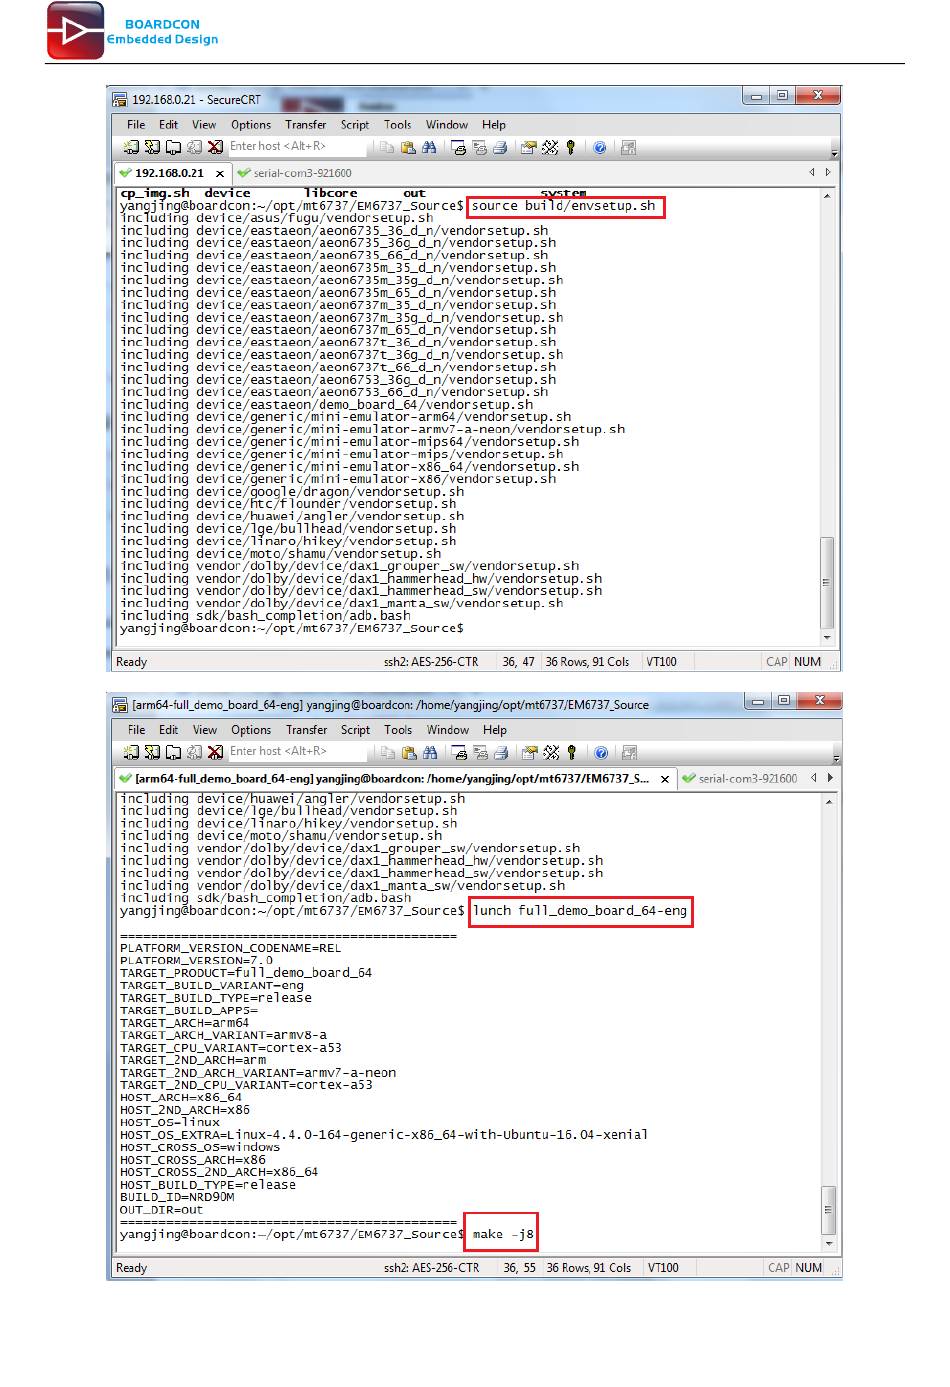The width and height of the screenshot is (950, 1387).
Task: Switch to serial-com3-921600 tab in 192.168.0.21 window
Action: pos(301,173)
